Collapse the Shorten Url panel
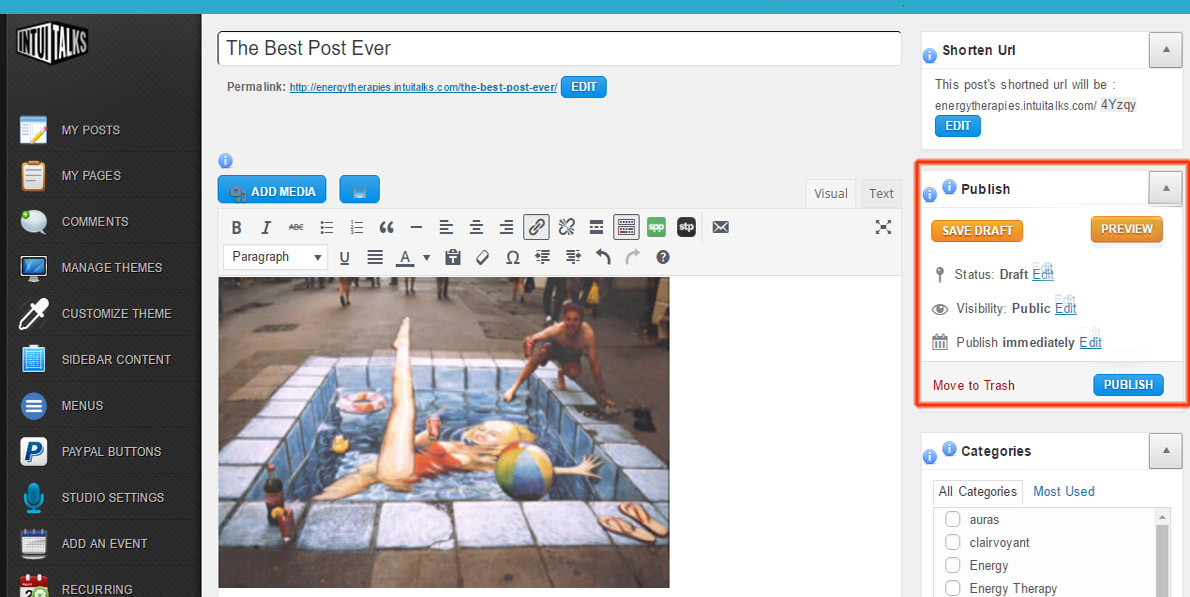This screenshot has height=597, width=1190. (1166, 50)
